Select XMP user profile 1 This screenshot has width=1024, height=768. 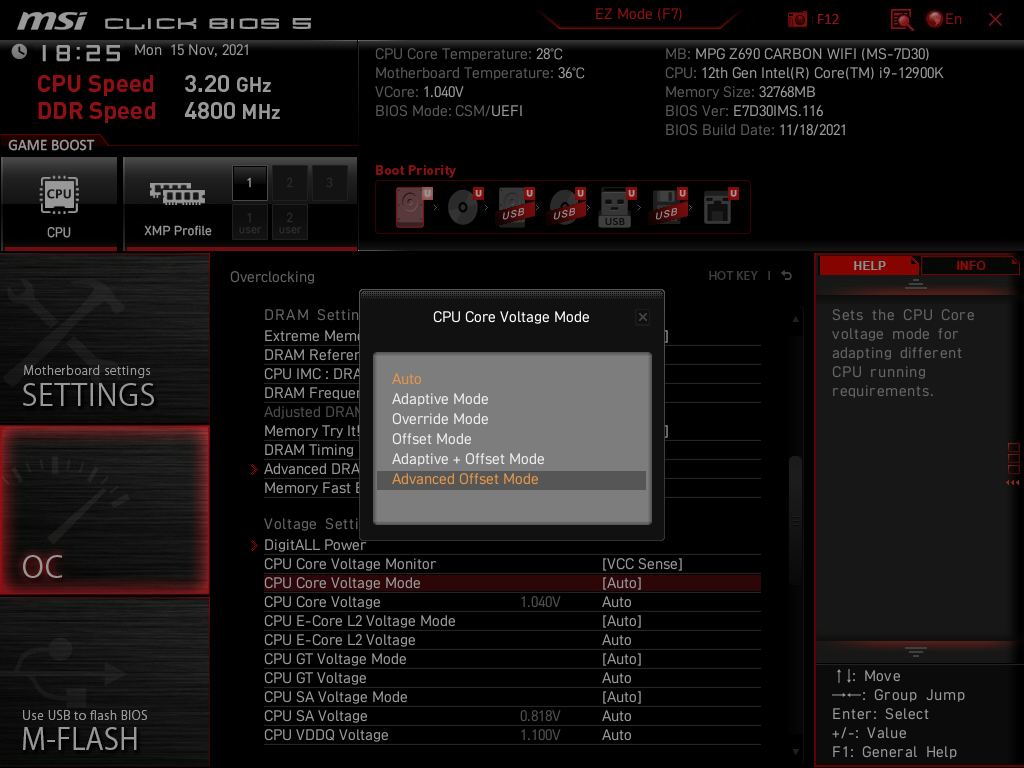coord(249,222)
